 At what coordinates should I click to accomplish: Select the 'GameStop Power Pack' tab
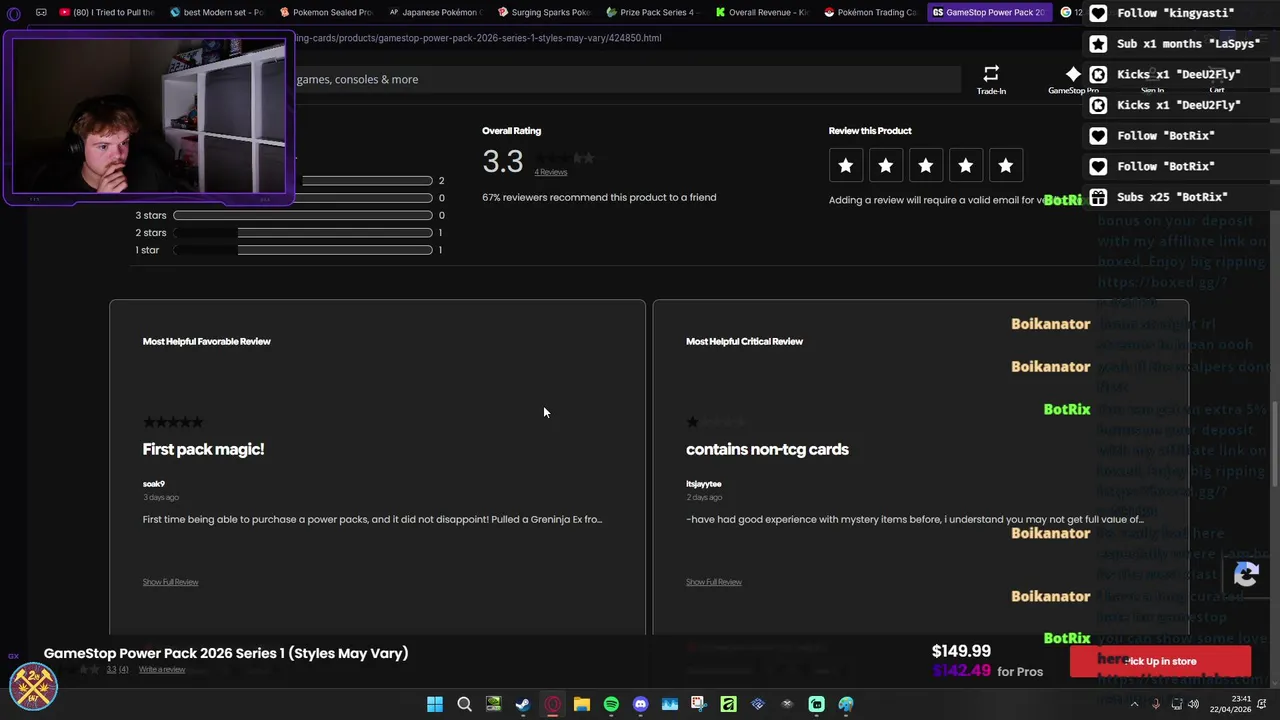coord(989,12)
